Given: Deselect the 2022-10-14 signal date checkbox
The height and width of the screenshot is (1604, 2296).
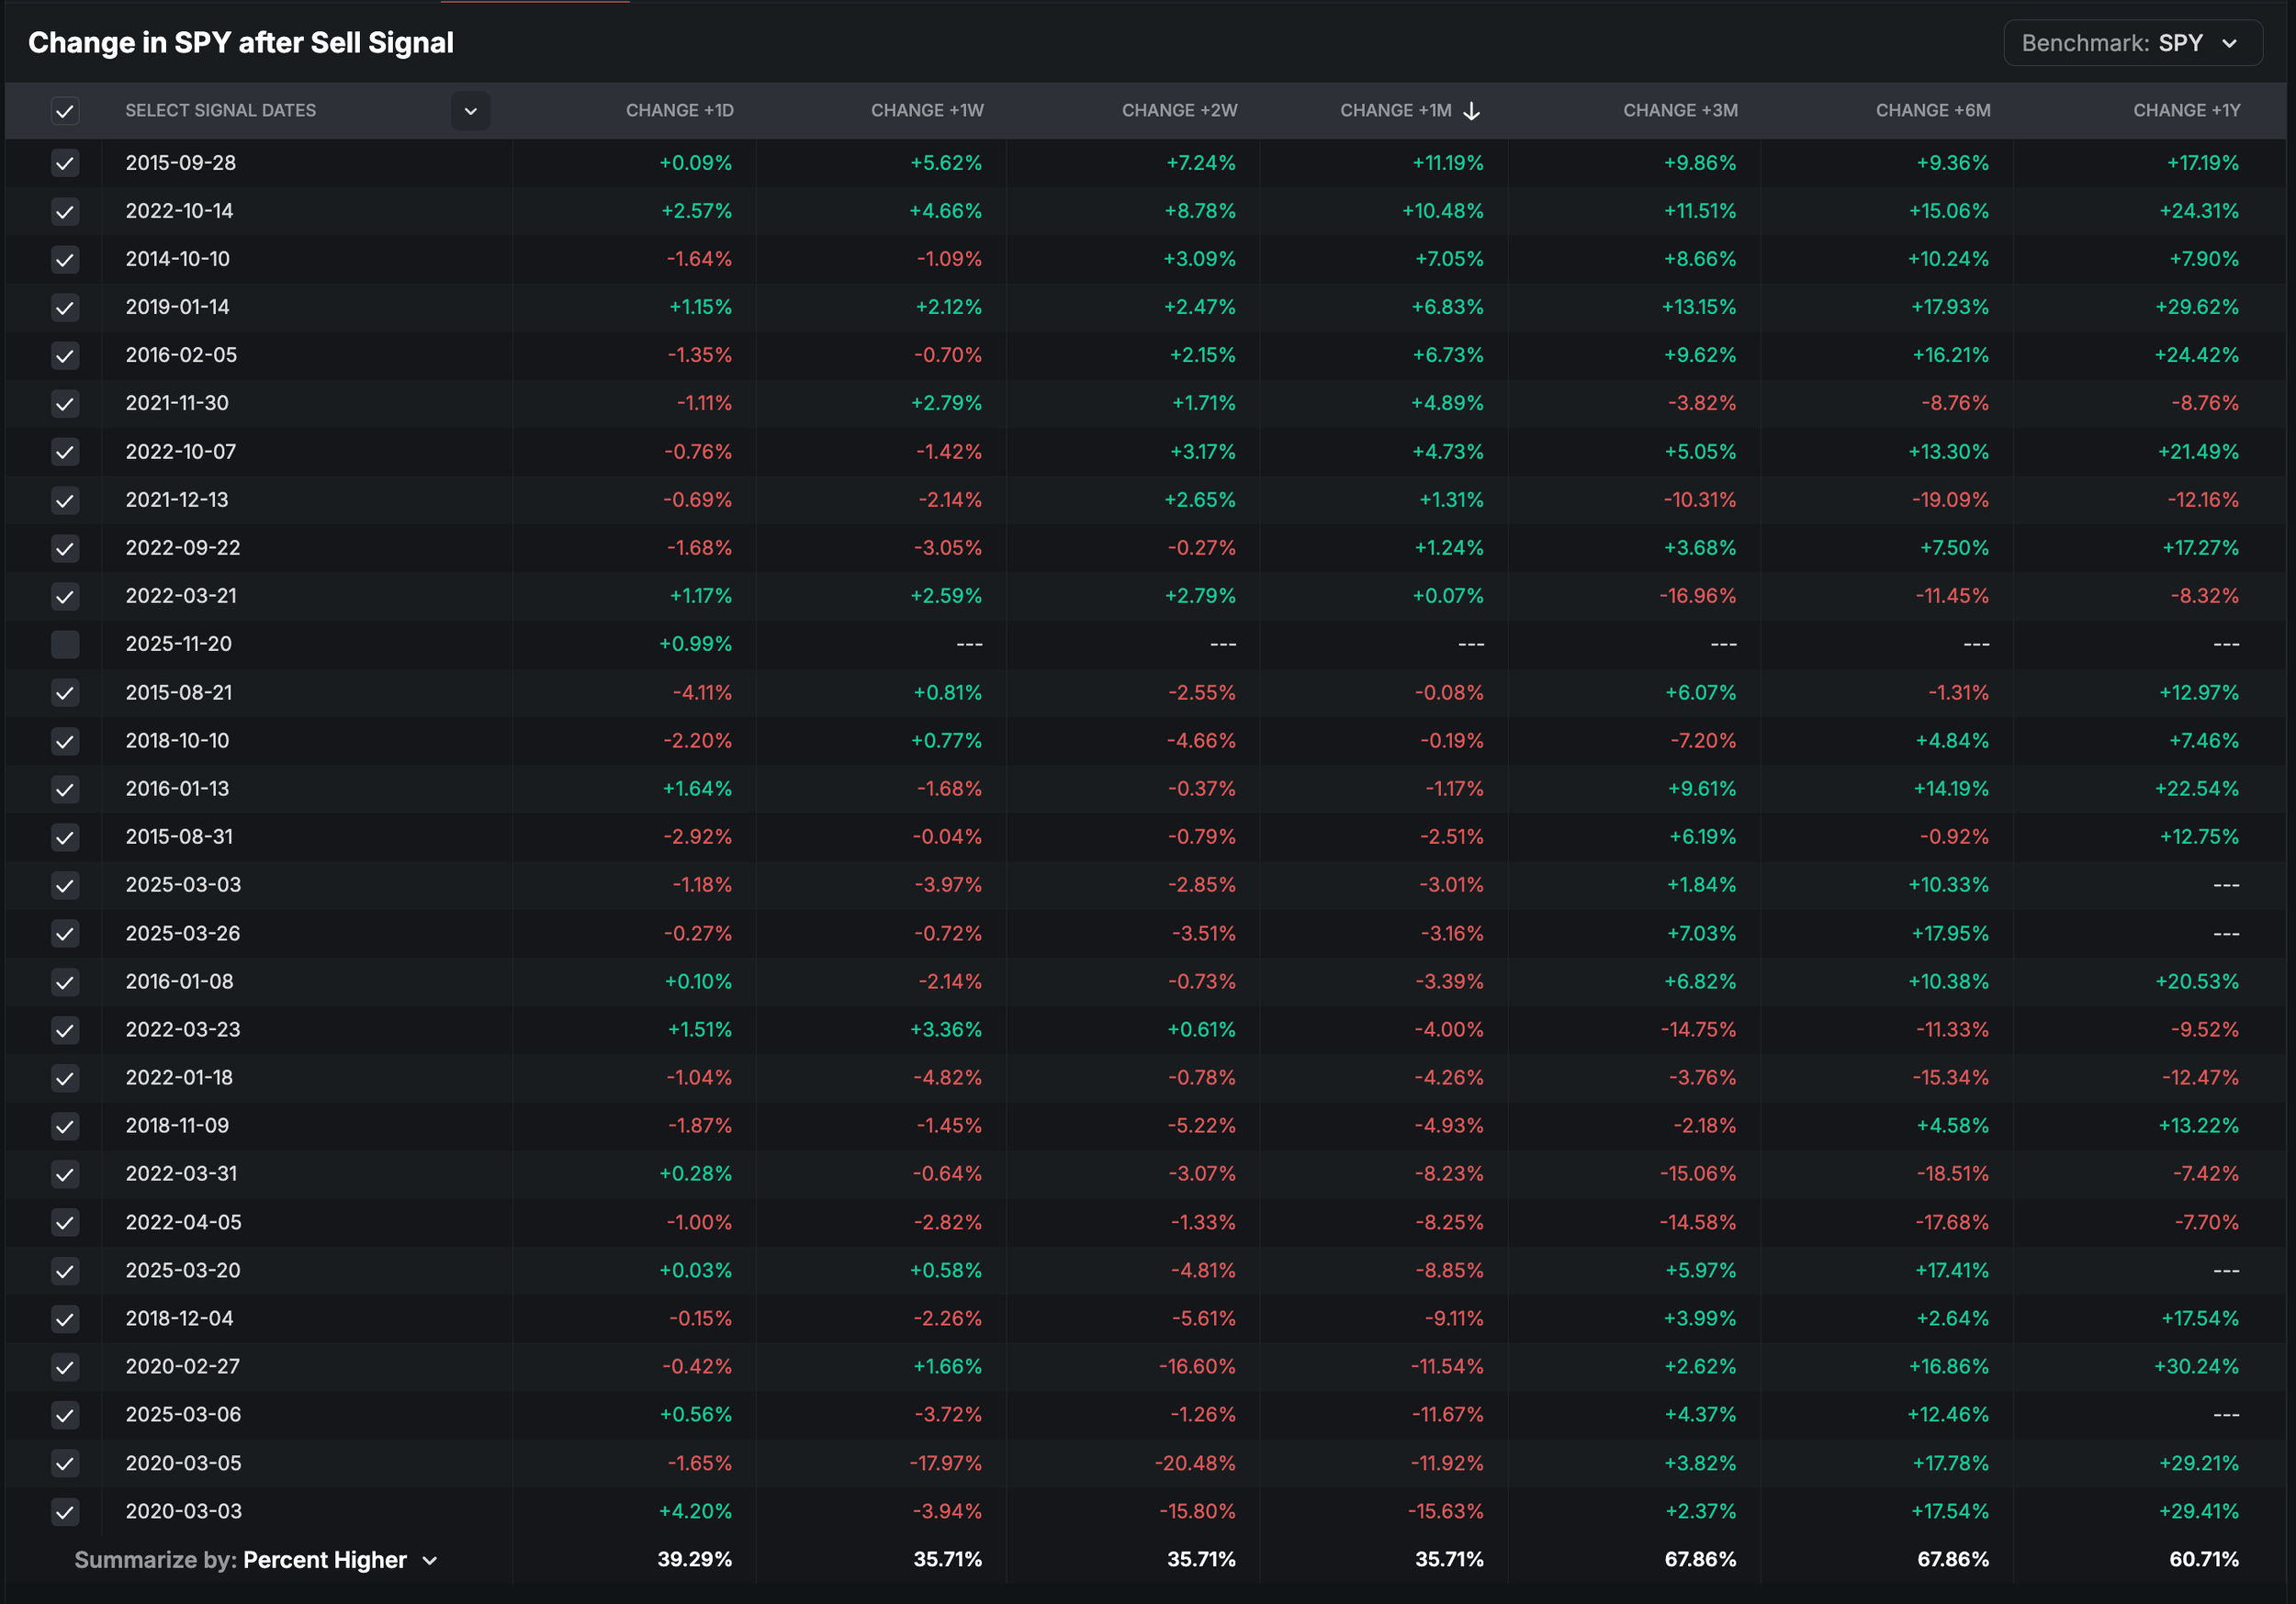Looking at the screenshot, I should coord(65,211).
